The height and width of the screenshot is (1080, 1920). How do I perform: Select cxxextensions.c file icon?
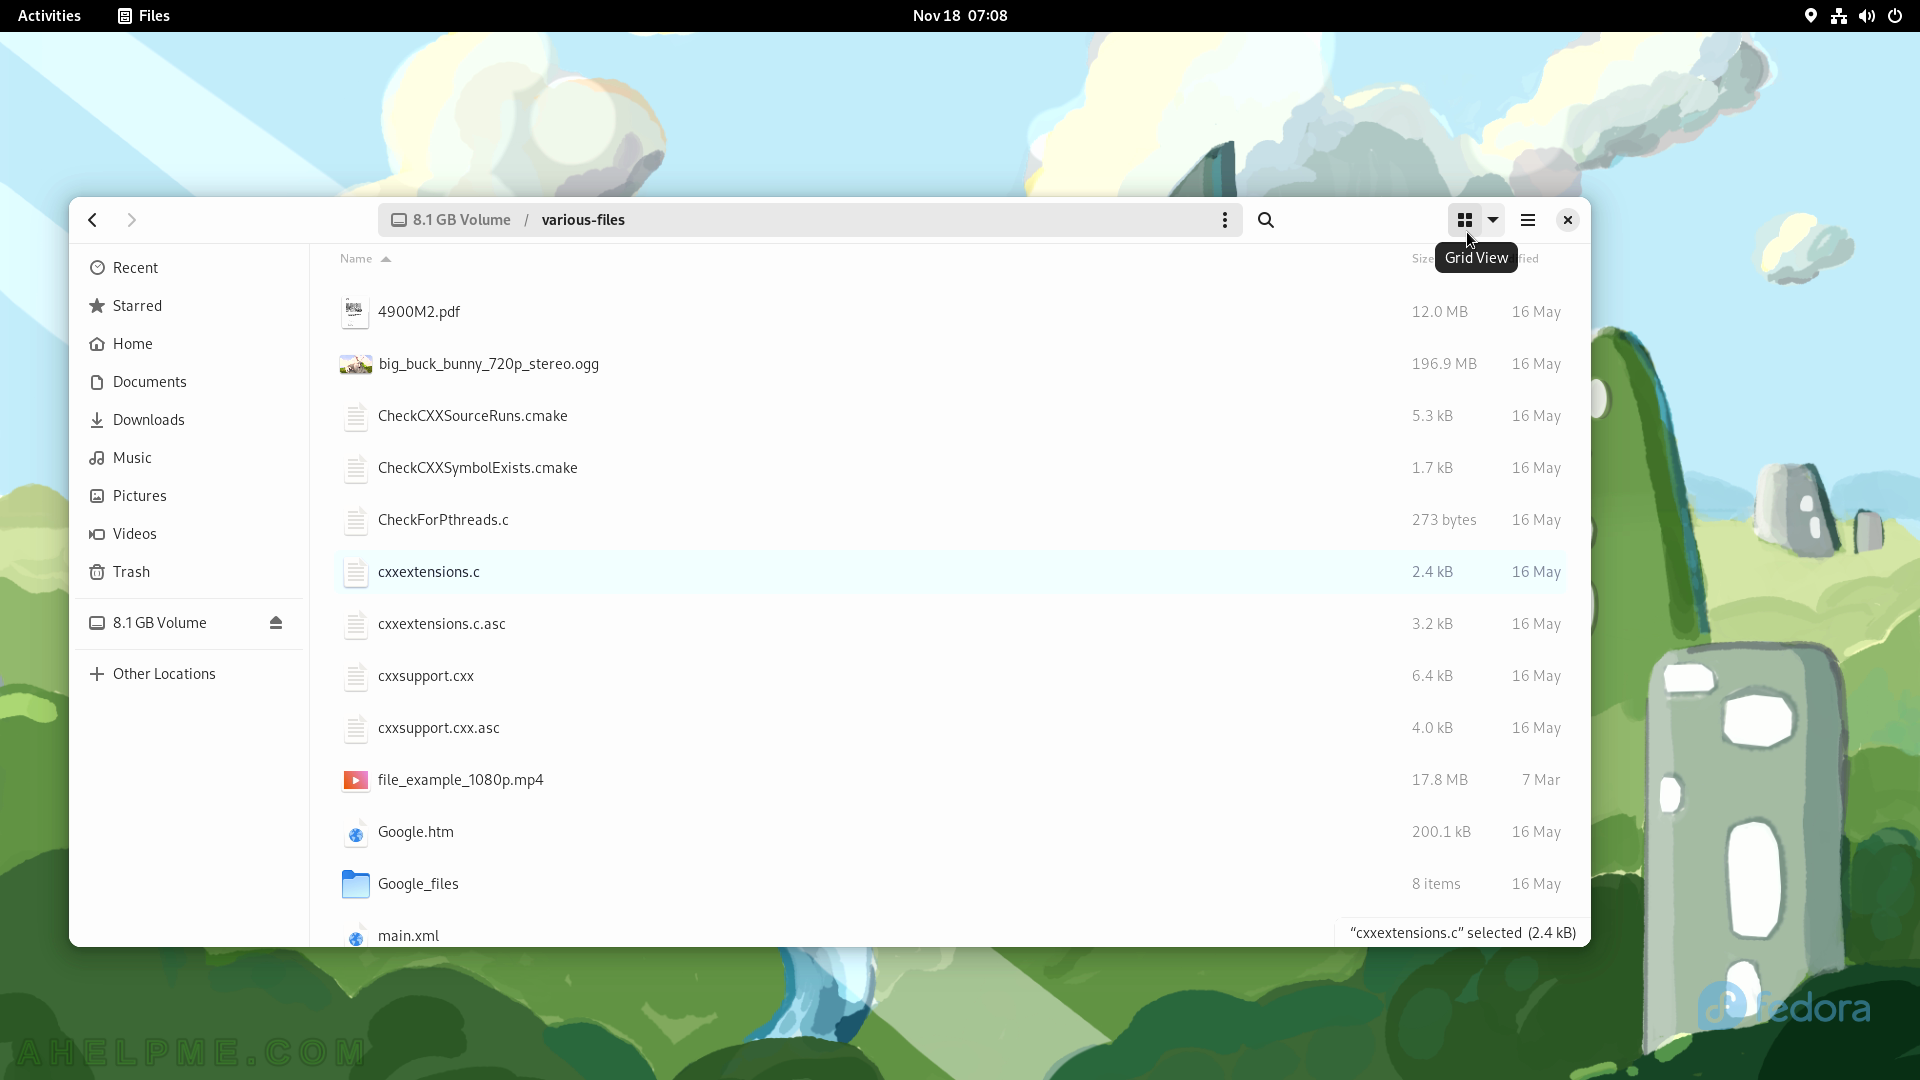(x=355, y=572)
